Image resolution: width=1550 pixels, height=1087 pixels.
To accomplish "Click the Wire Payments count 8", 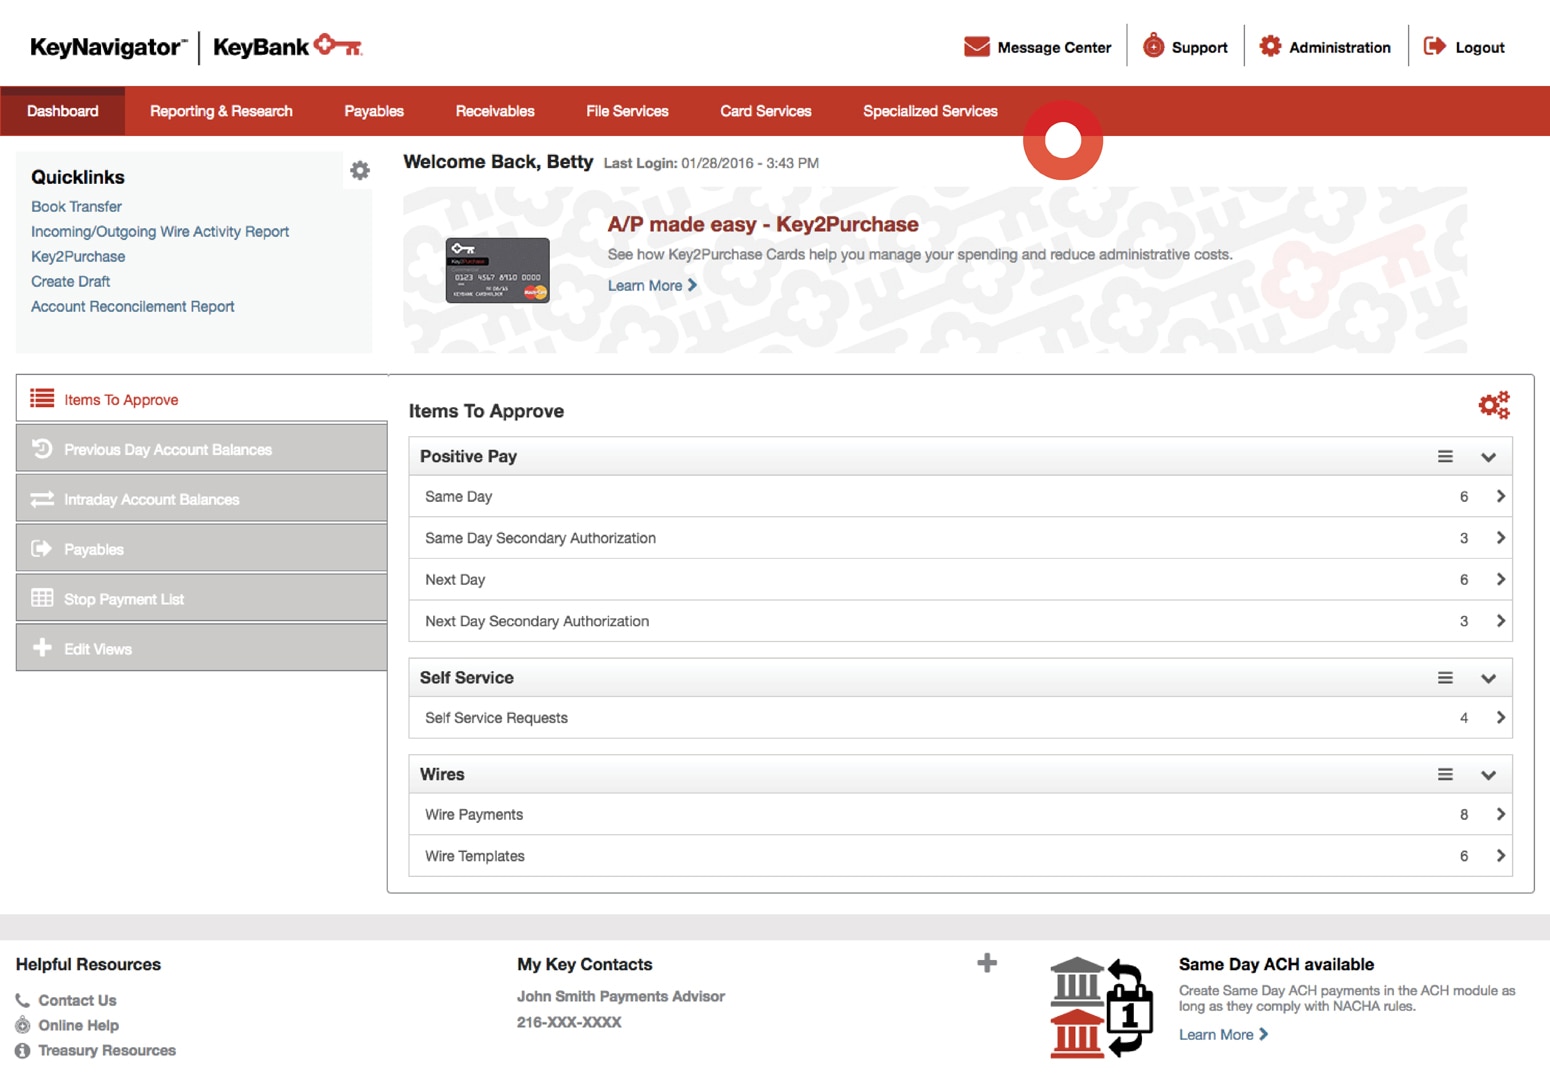I will pyautogui.click(x=1464, y=814).
